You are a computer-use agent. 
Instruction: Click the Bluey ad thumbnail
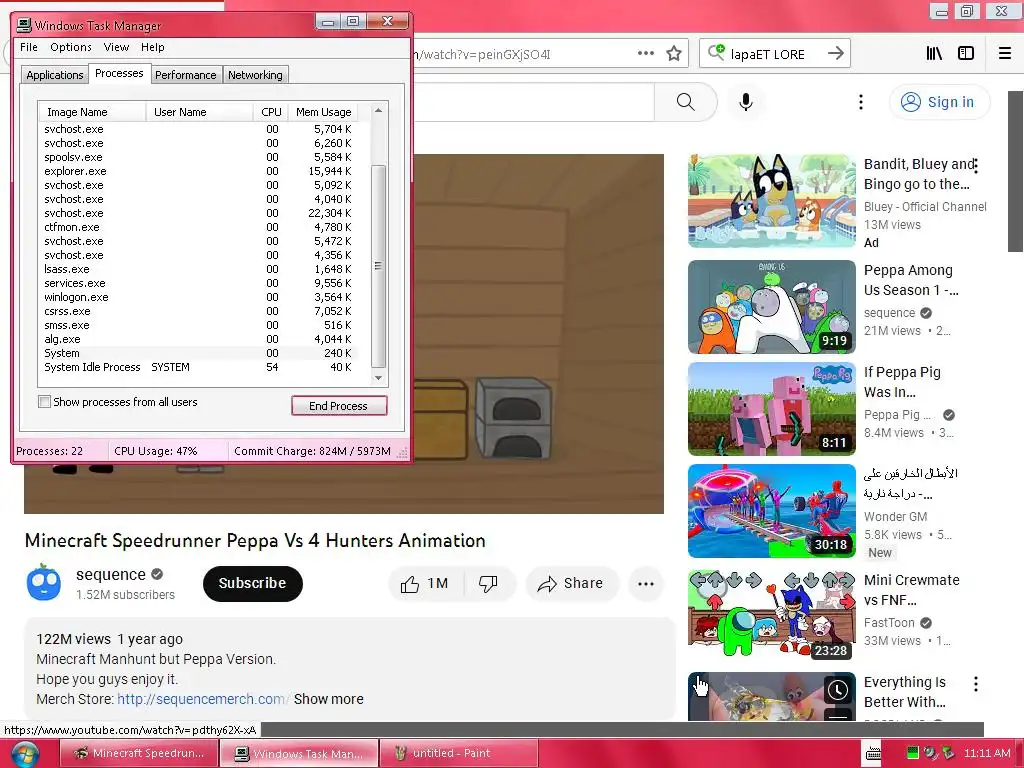(x=772, y=201)
